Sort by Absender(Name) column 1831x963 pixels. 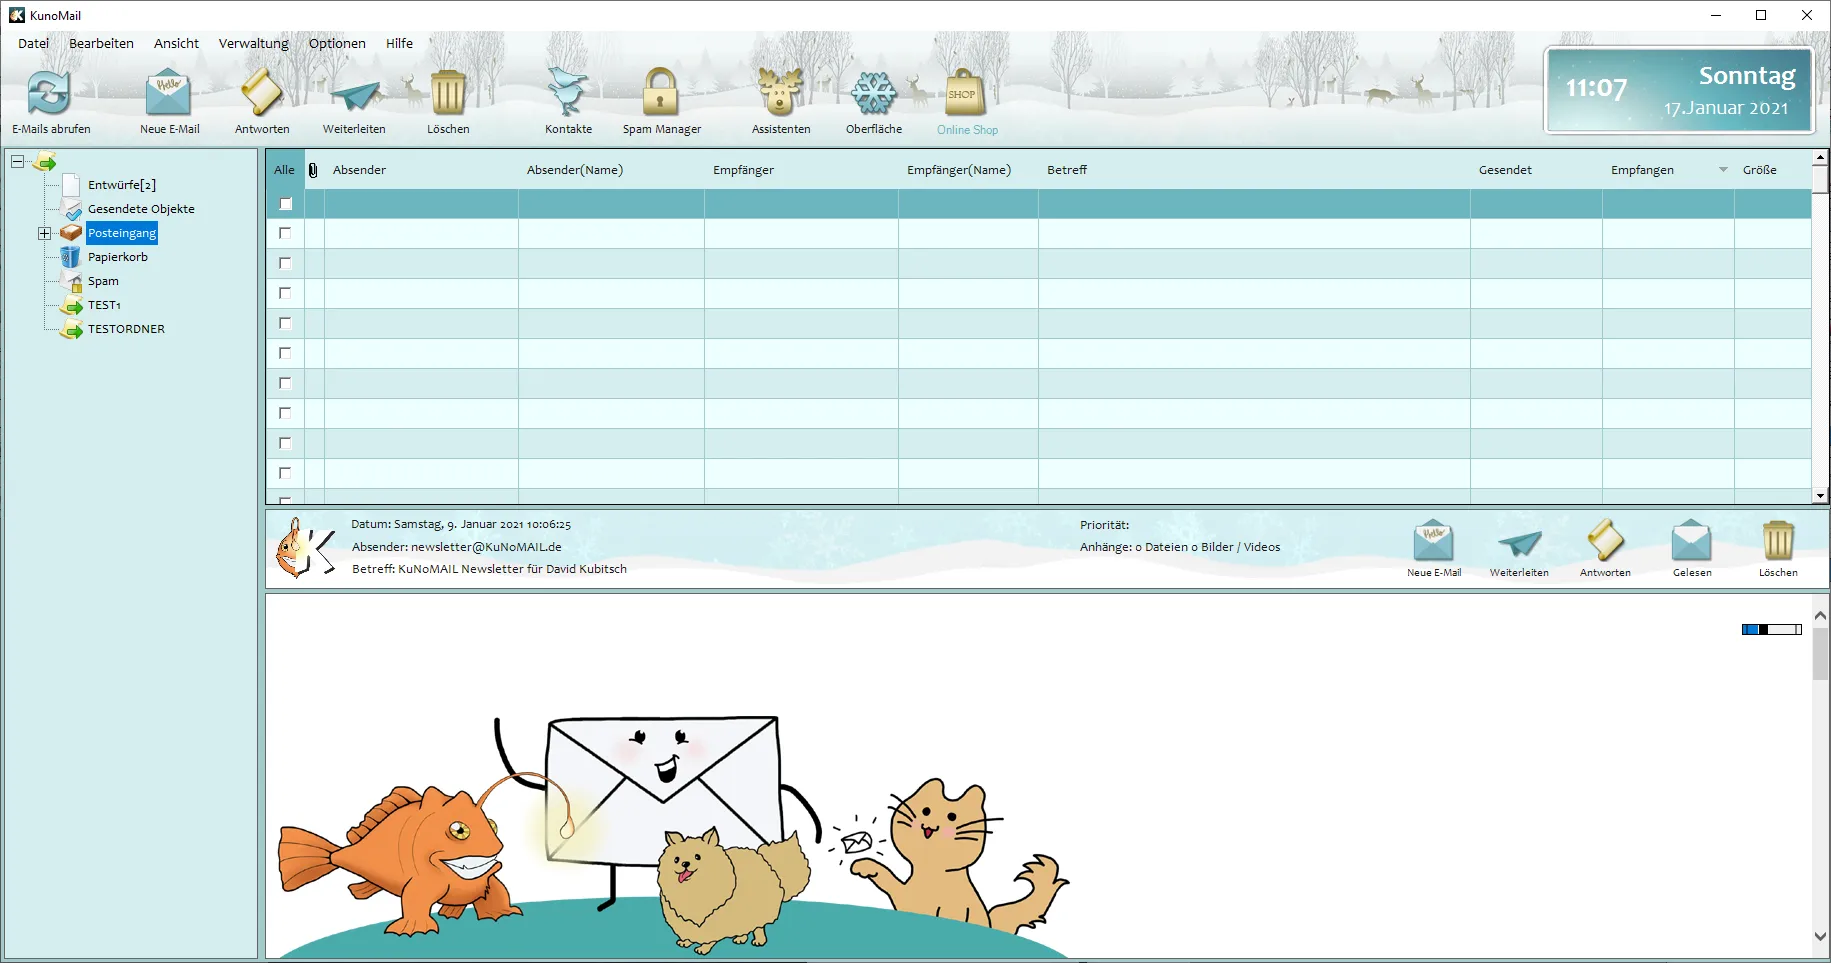click(575, 170)
